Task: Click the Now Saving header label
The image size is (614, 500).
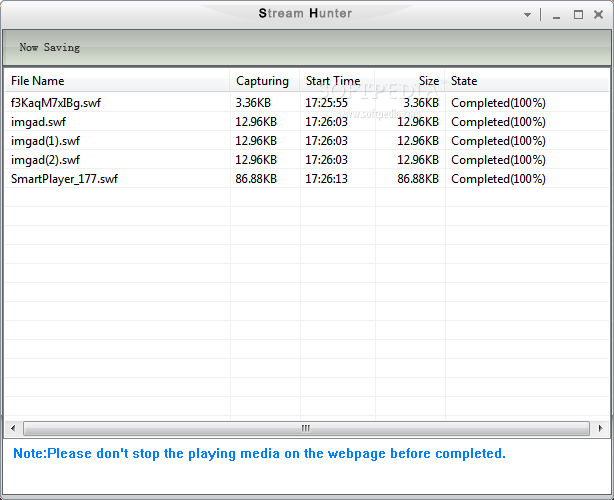Action: point(50,47)
